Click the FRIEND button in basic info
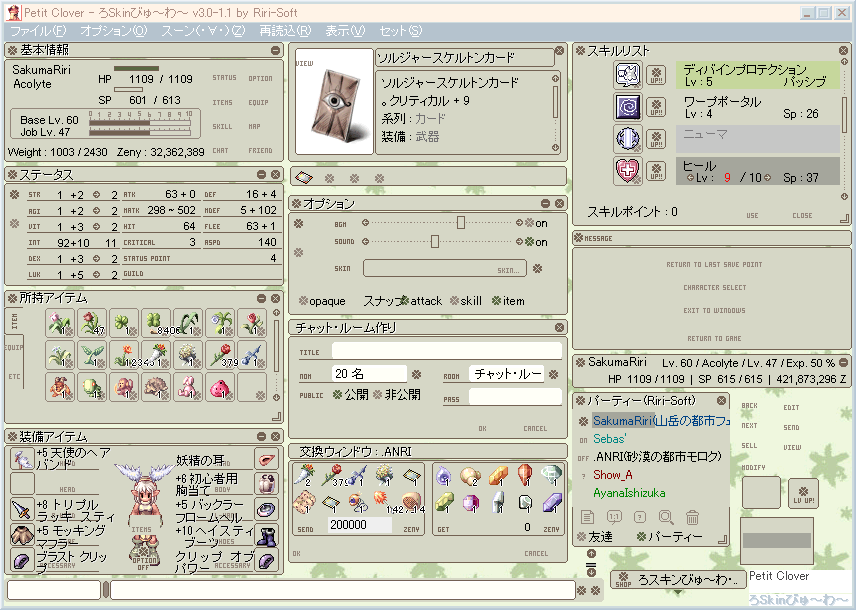Screen dimensions: 856x610 [x=260, y=150]
